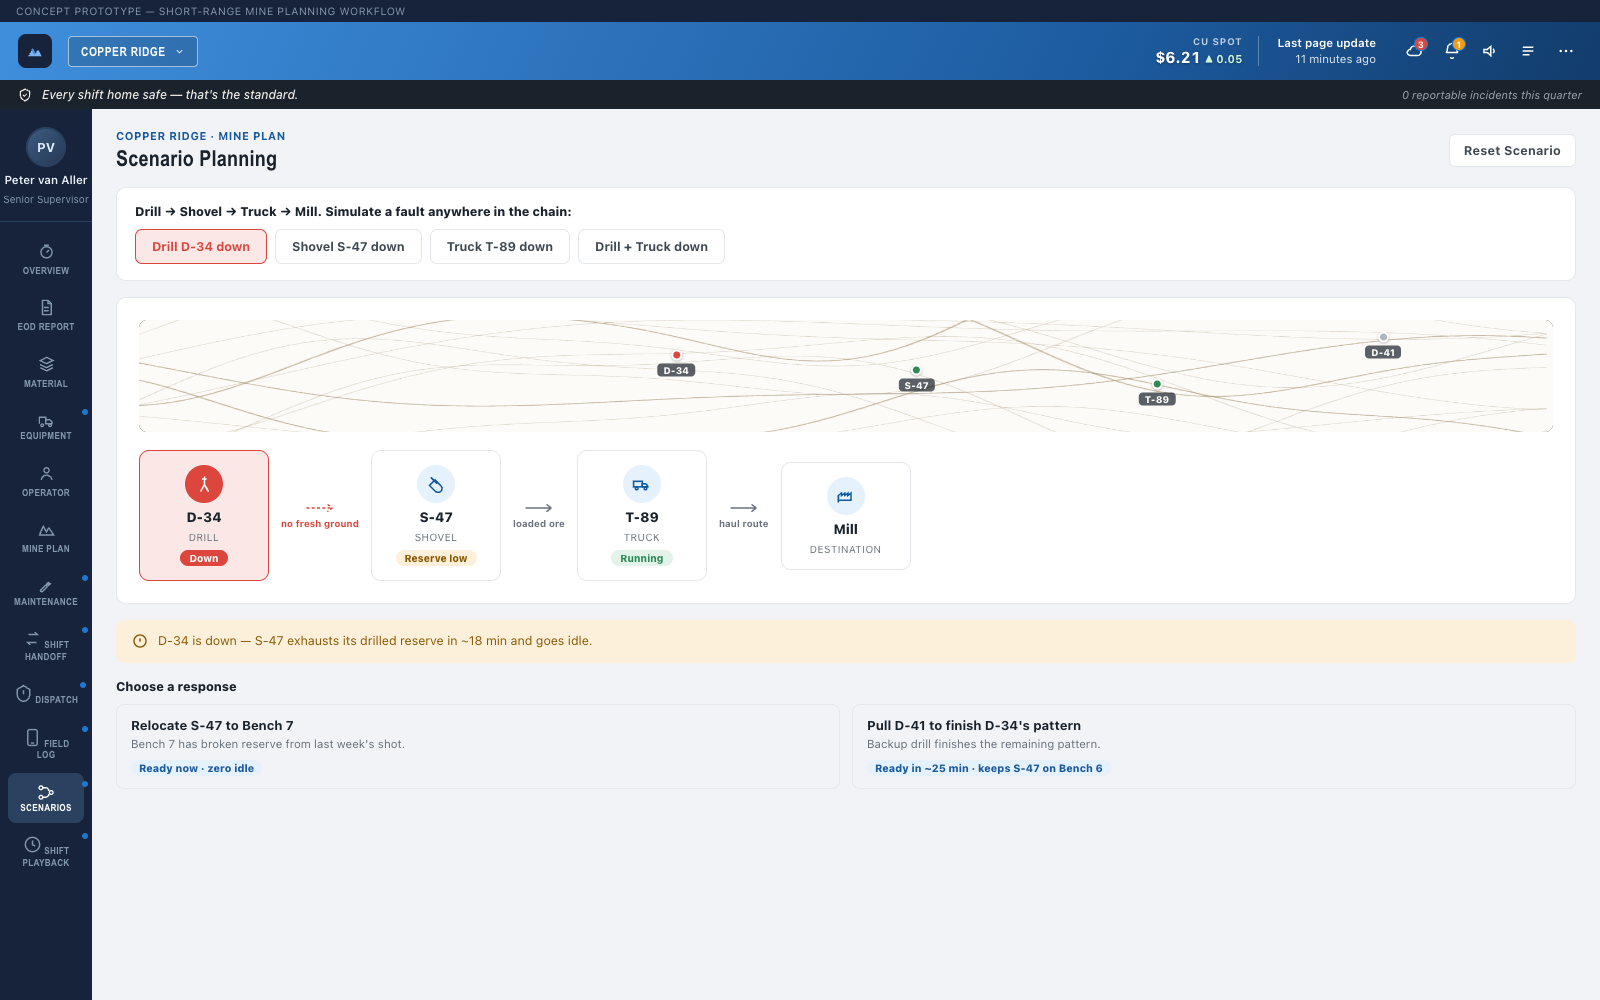Click the no fresh ground dashed arrow
This screenshot has width=1600, height=1000.
(320, 508)
